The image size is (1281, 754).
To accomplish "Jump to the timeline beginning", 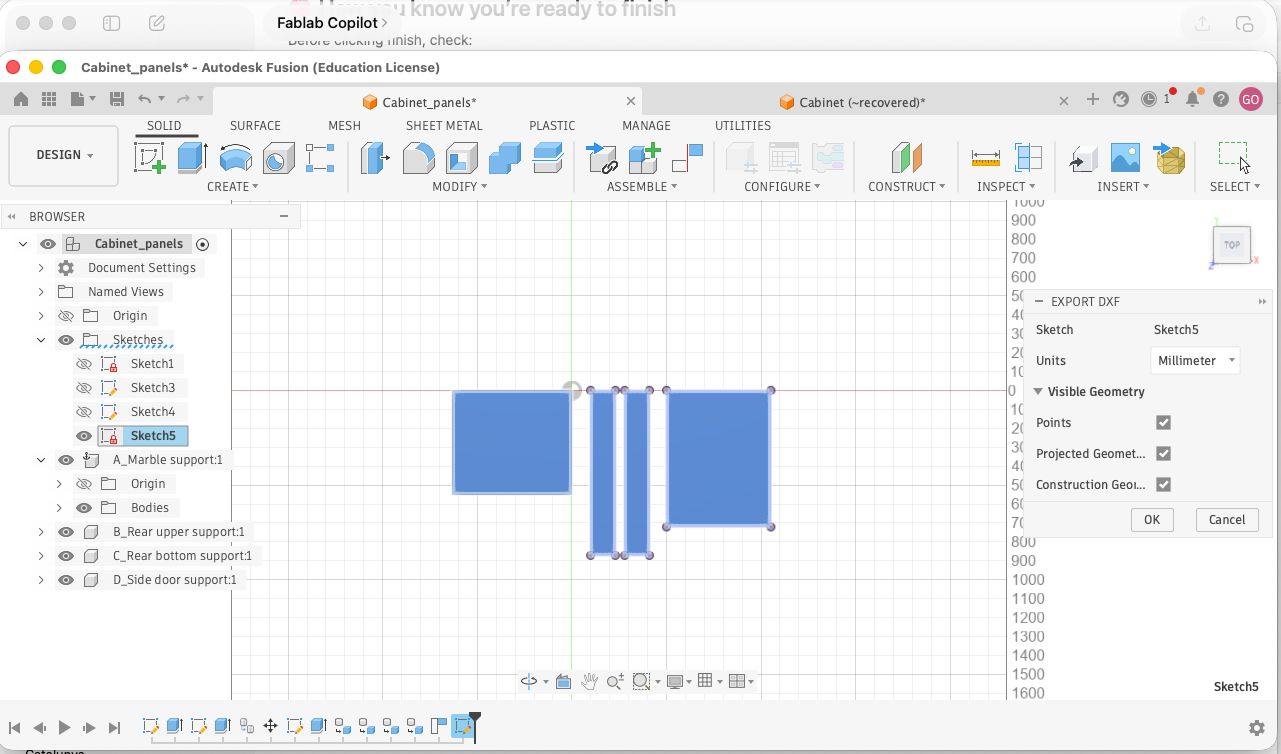I will tap(15, 728).
